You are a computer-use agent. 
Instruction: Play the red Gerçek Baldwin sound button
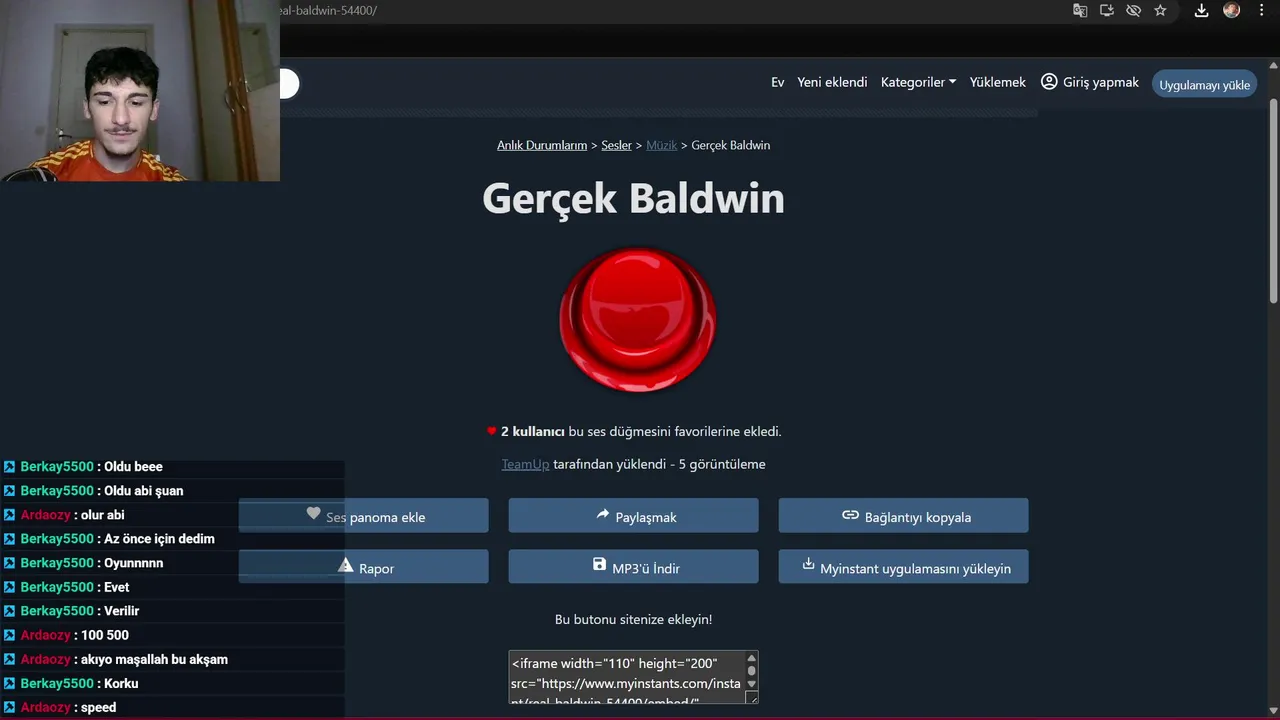[x=637, y=320]
